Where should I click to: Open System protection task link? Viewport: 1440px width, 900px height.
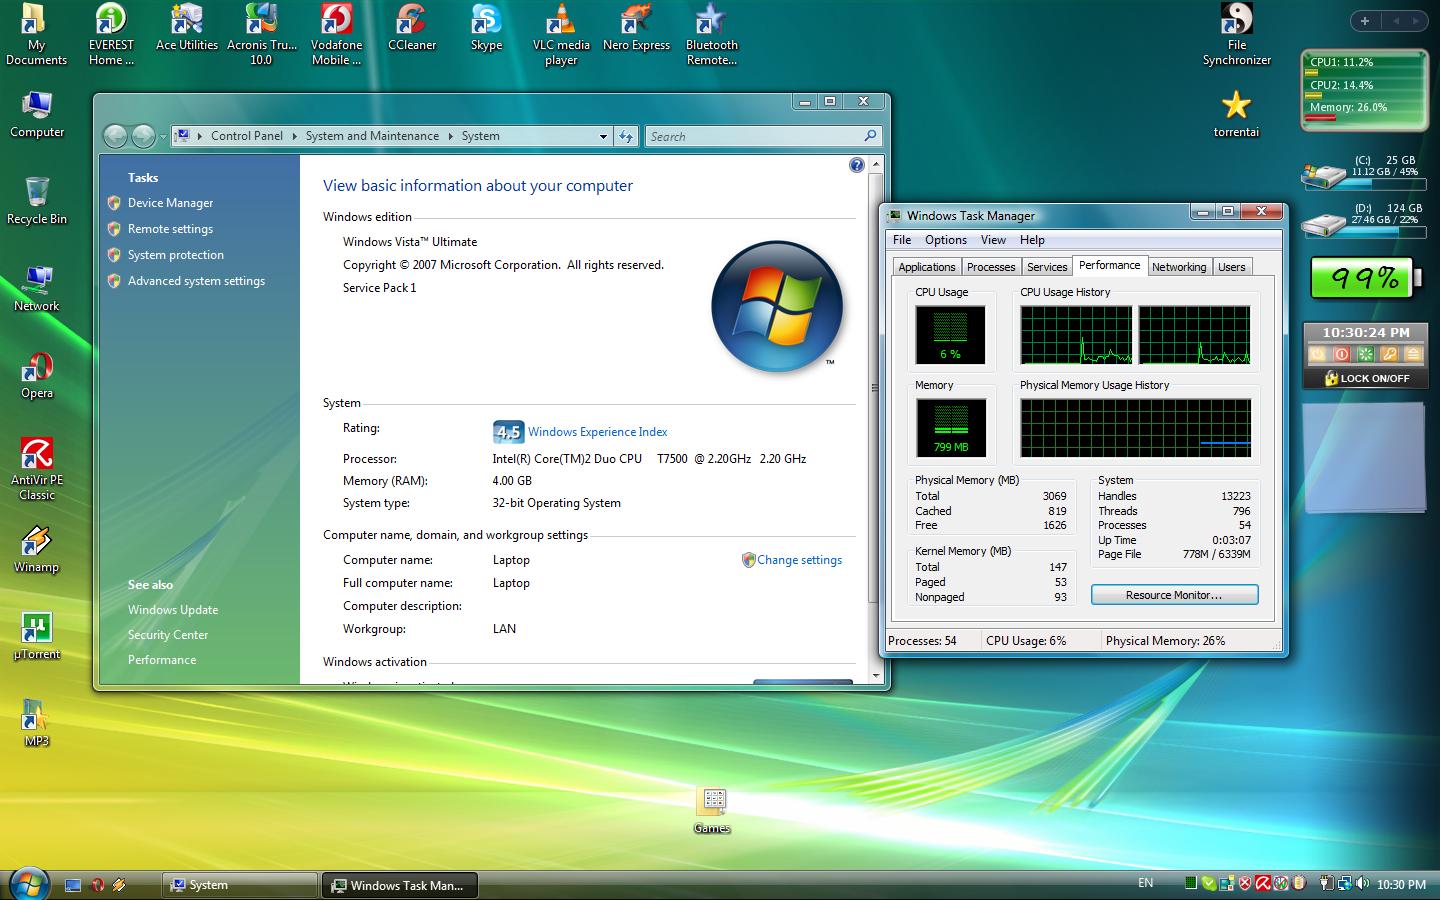[x=176, y=255]
